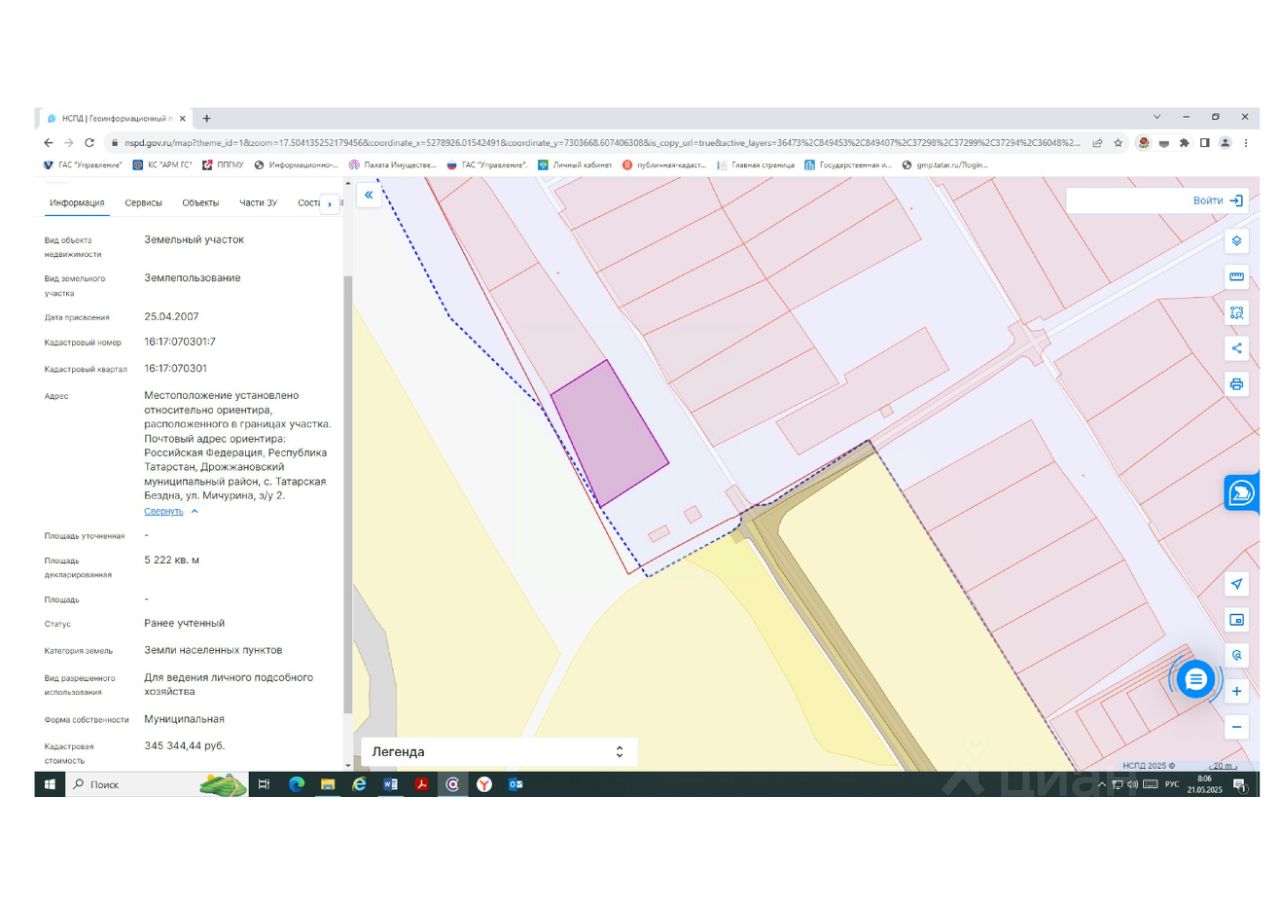Open File Explorer from taskbar
The image size is (1280, 905).
pos(327,785)
